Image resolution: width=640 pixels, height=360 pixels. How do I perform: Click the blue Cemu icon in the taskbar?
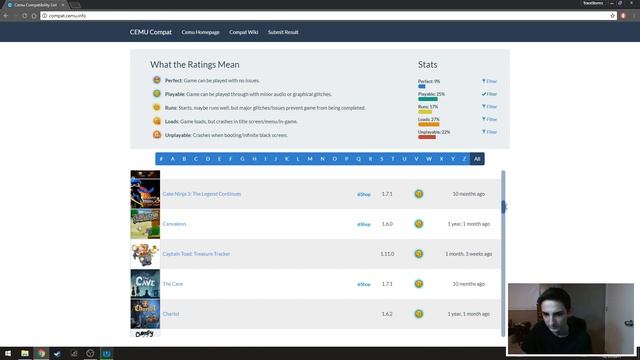point(107,353)
